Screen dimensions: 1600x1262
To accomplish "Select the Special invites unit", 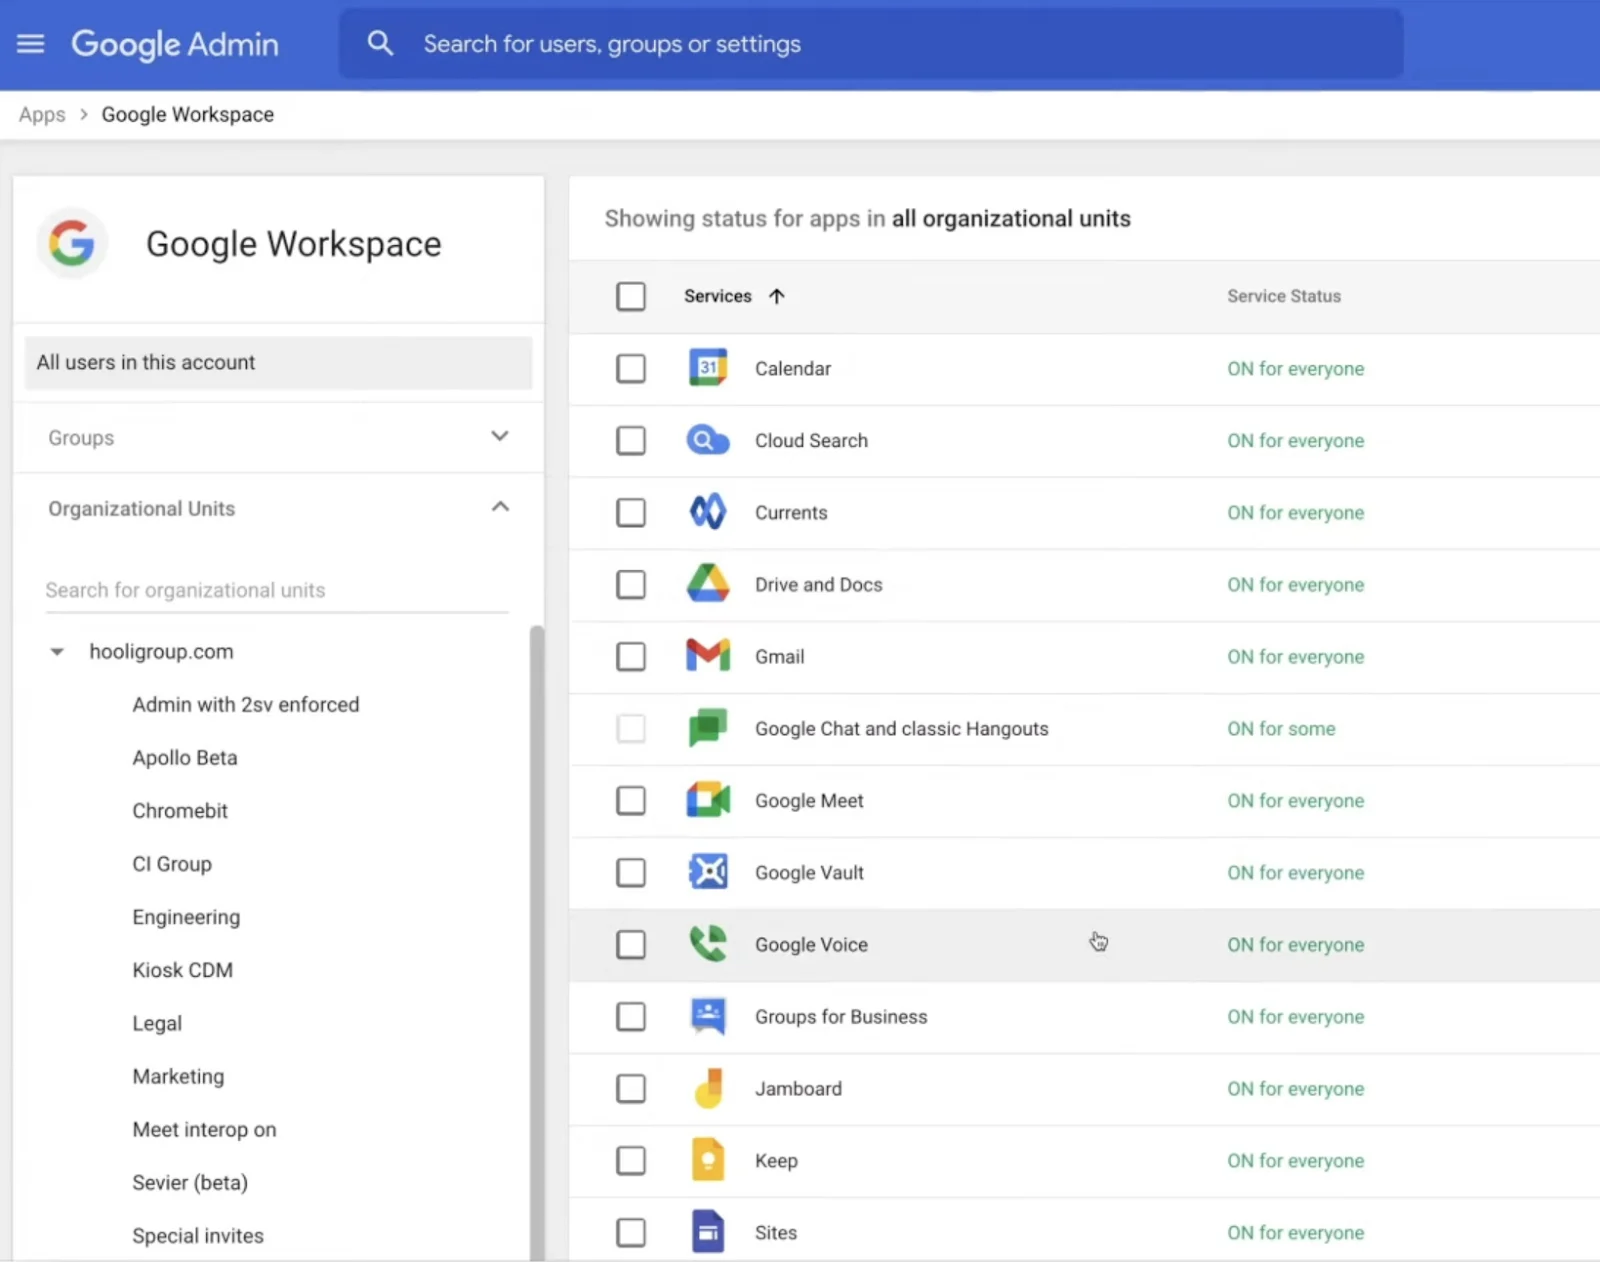I will (198, 1235).
